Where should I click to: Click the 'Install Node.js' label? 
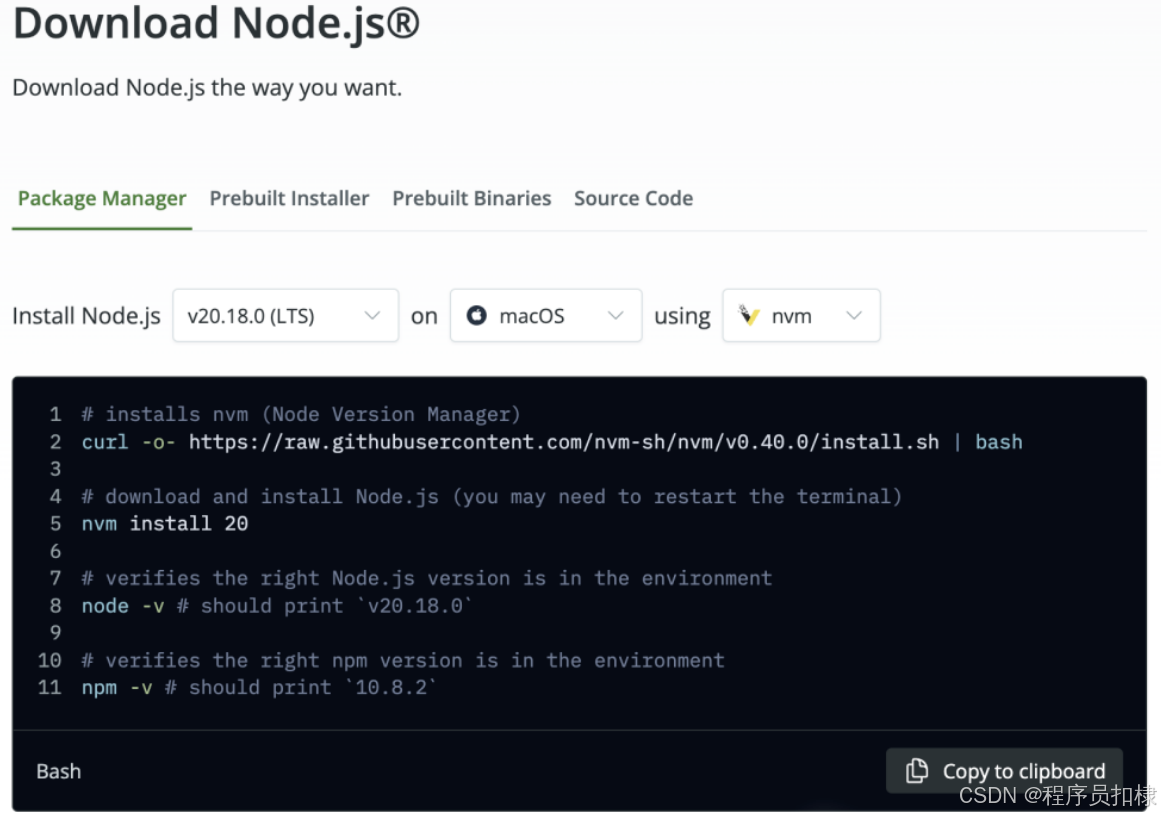[x=86, y=316]
